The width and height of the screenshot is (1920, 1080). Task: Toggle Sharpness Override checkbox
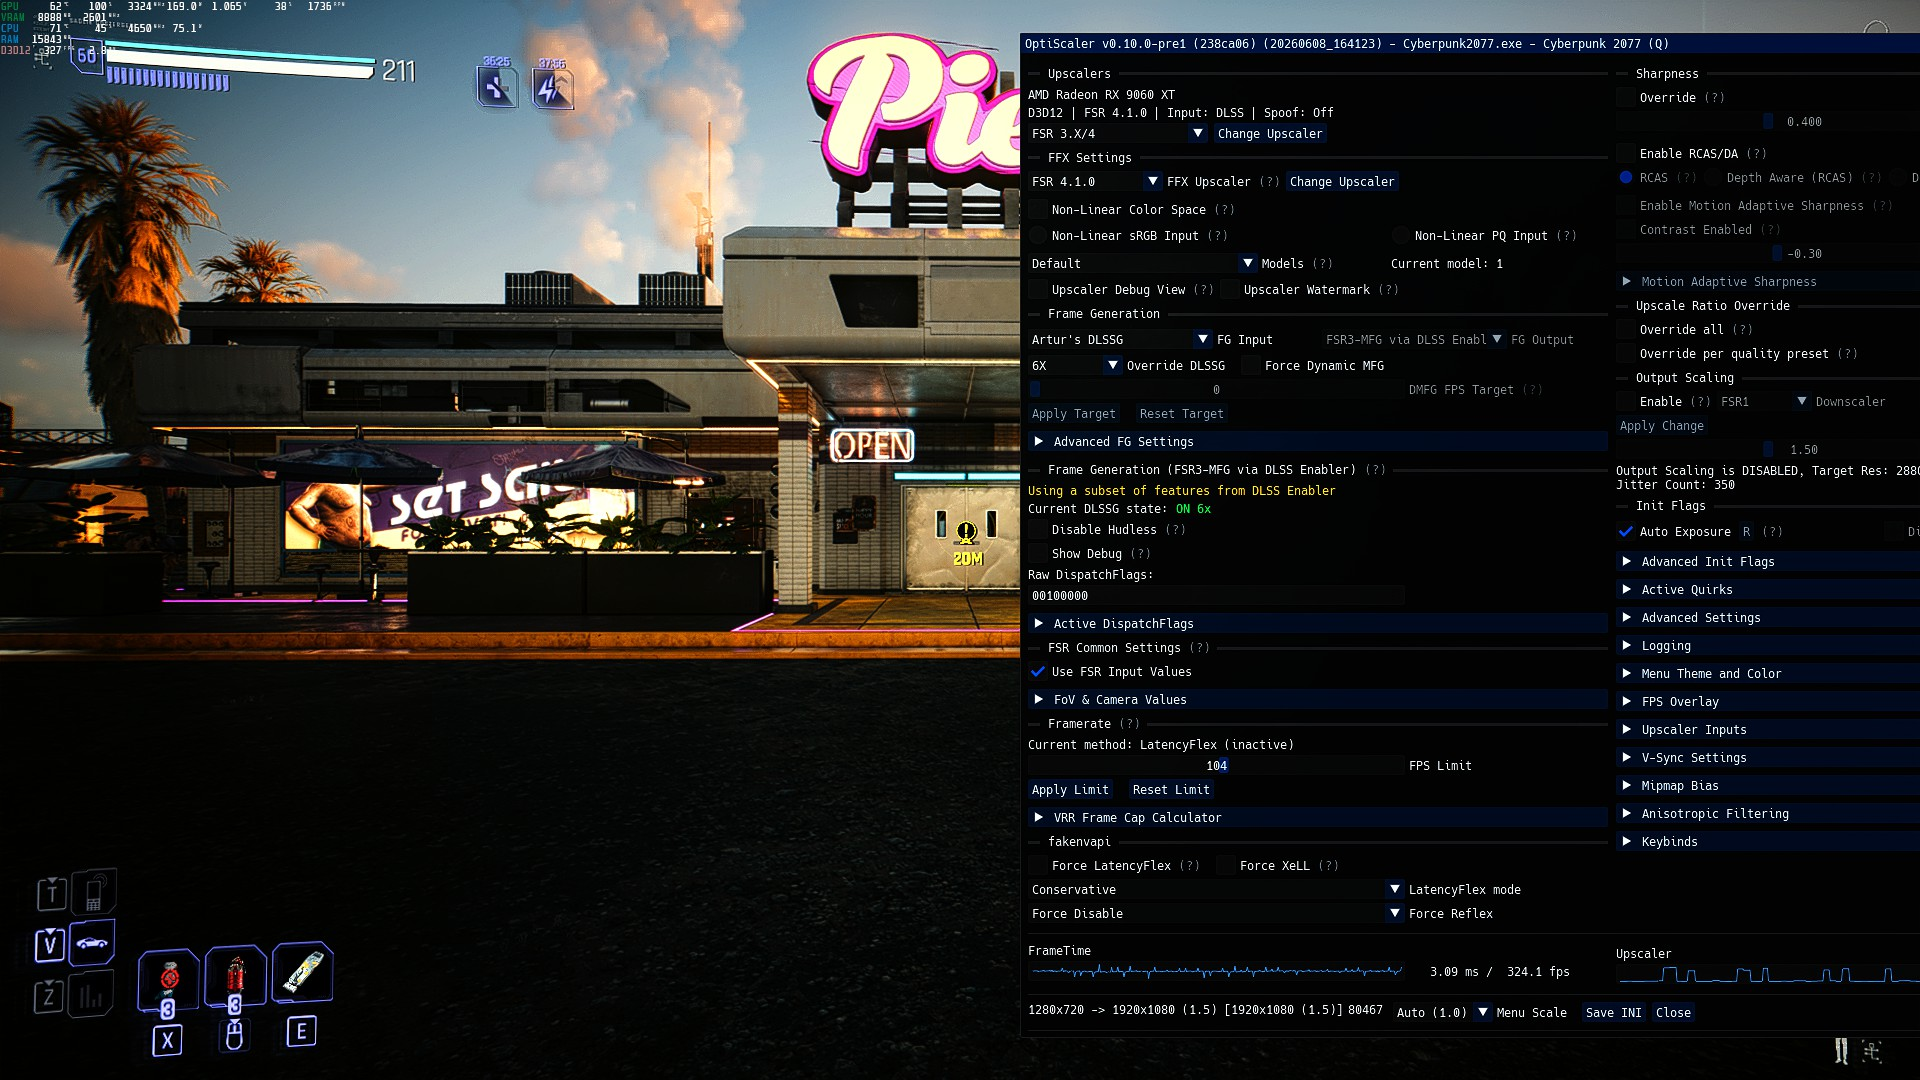1626,98
